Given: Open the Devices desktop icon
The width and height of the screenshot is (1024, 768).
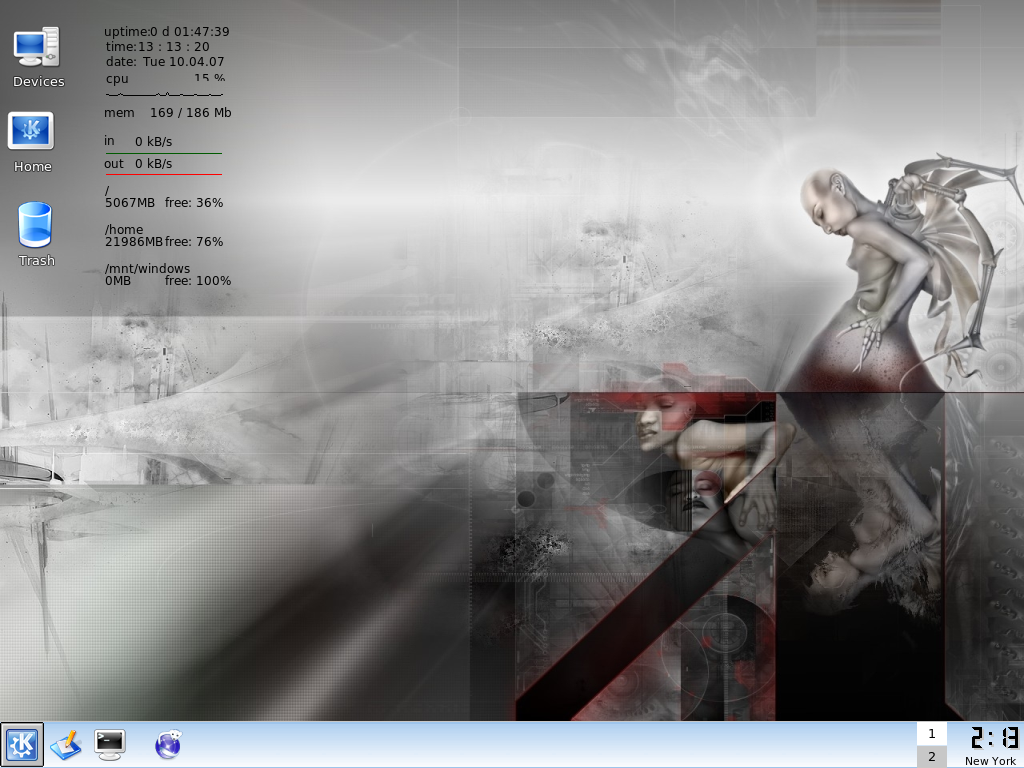Looking at the screenshot, I should (38, 57).
